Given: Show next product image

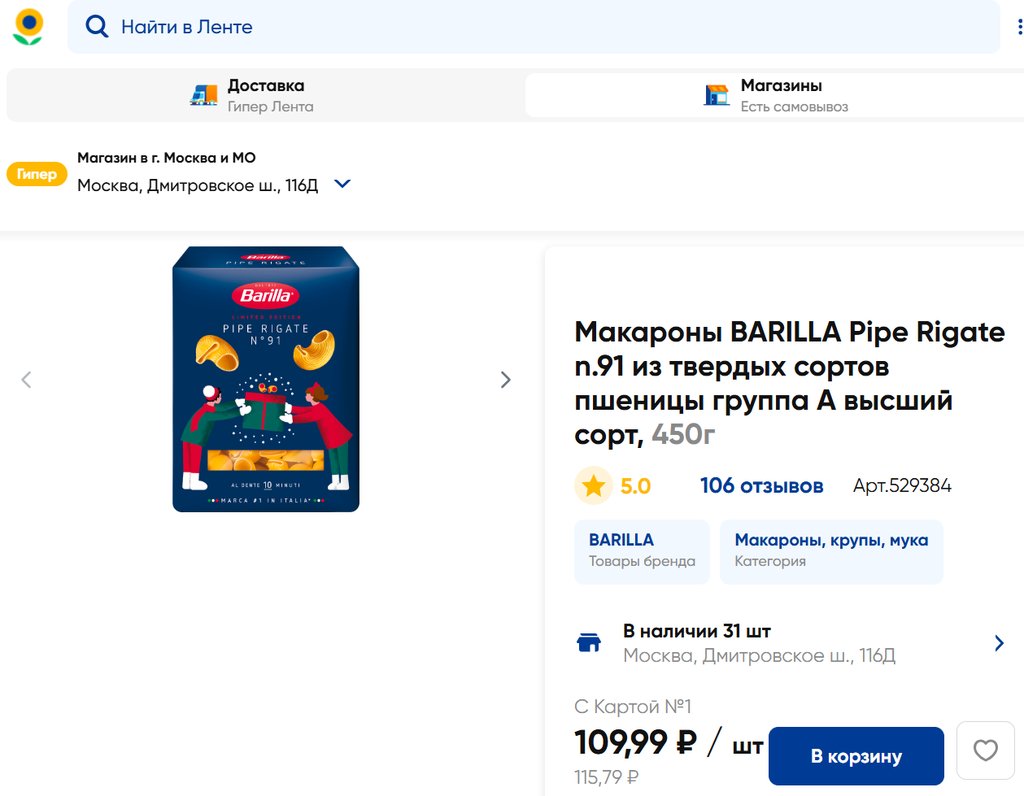Looking at the screenshot, I should pyautogui.click(x=505, y=380).
